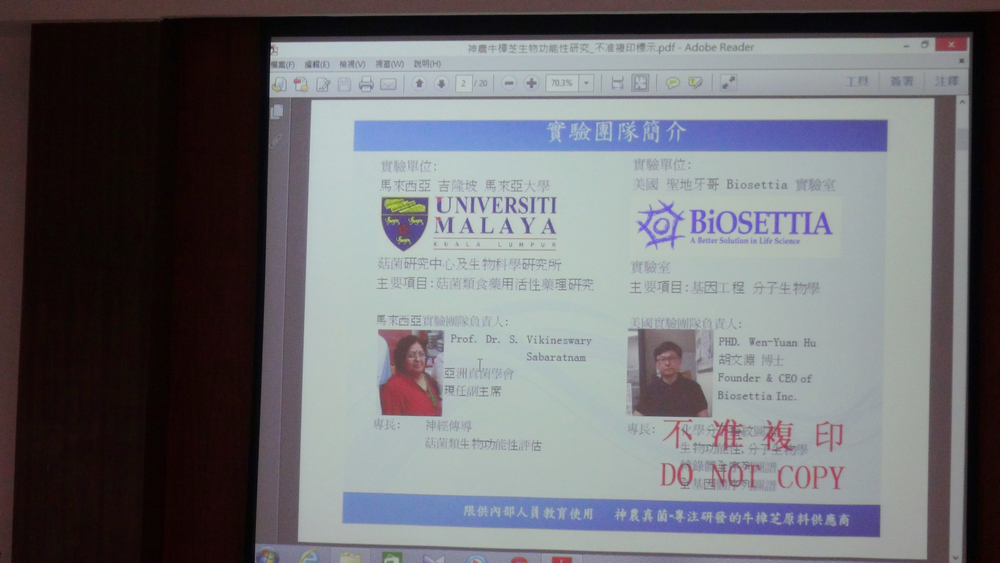
Task: Click the fit width scrolling icon
Action: 617,84
